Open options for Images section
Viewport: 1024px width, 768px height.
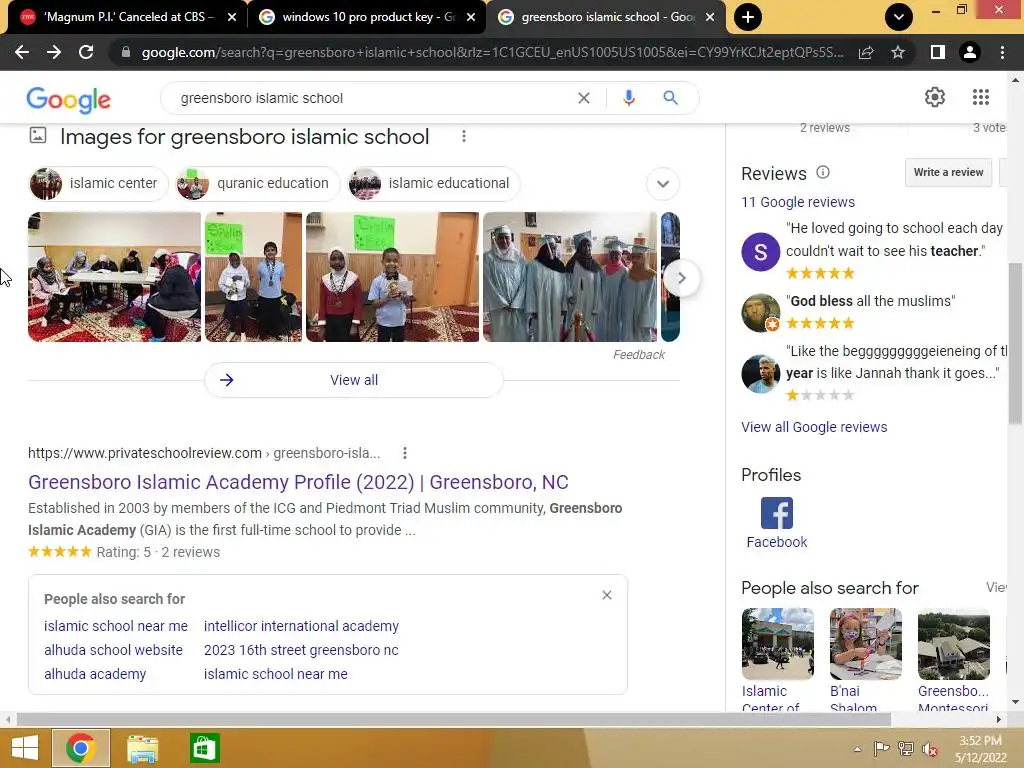coord(464,136)
